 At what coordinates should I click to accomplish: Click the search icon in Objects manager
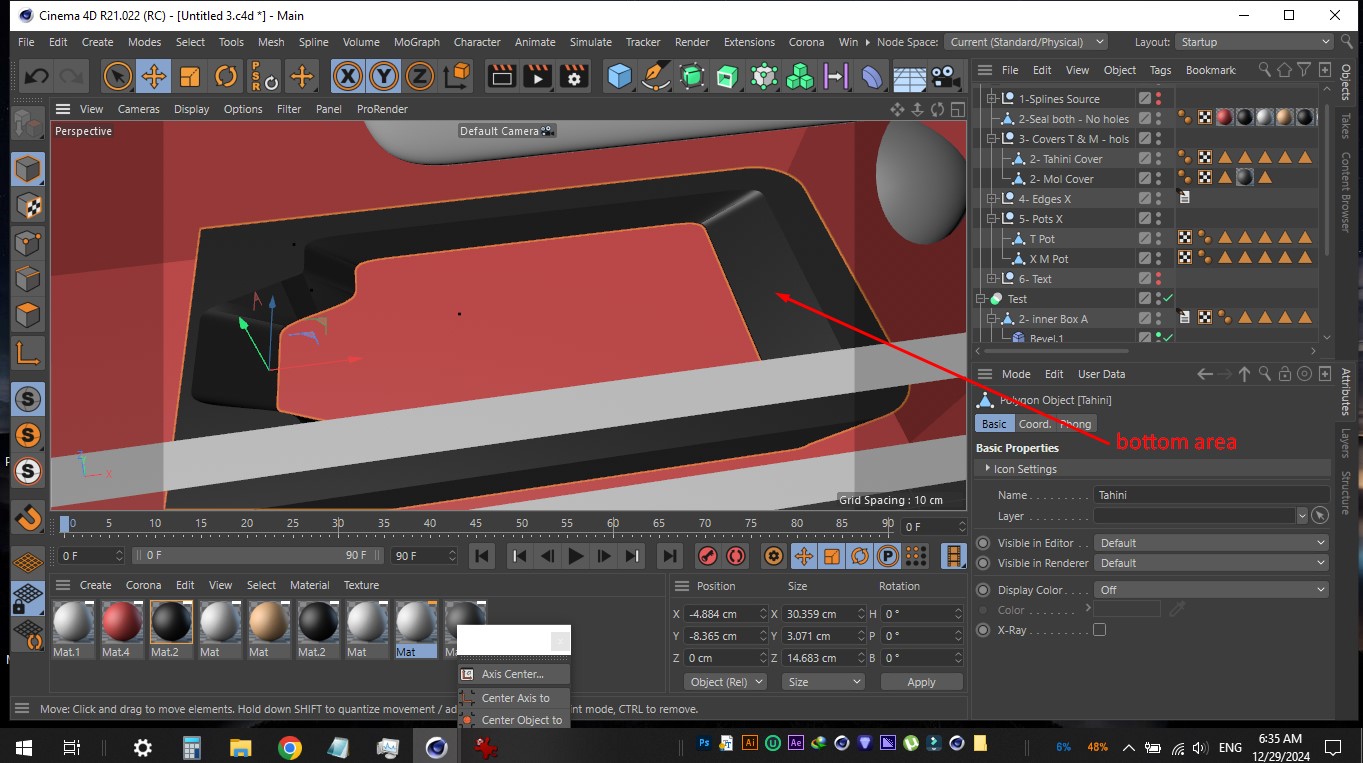pos(1265,70)
